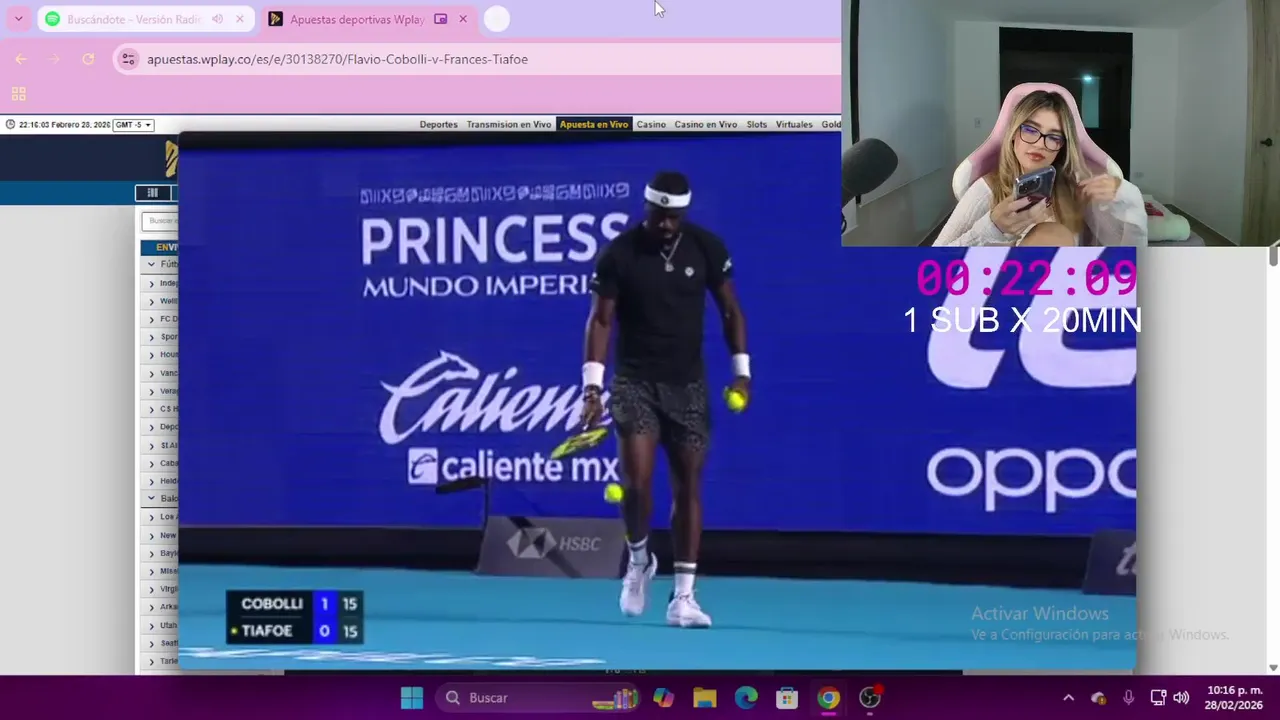View site information icon in address bar
This screenshot has width=1280, height=720.
click(128, 59)
